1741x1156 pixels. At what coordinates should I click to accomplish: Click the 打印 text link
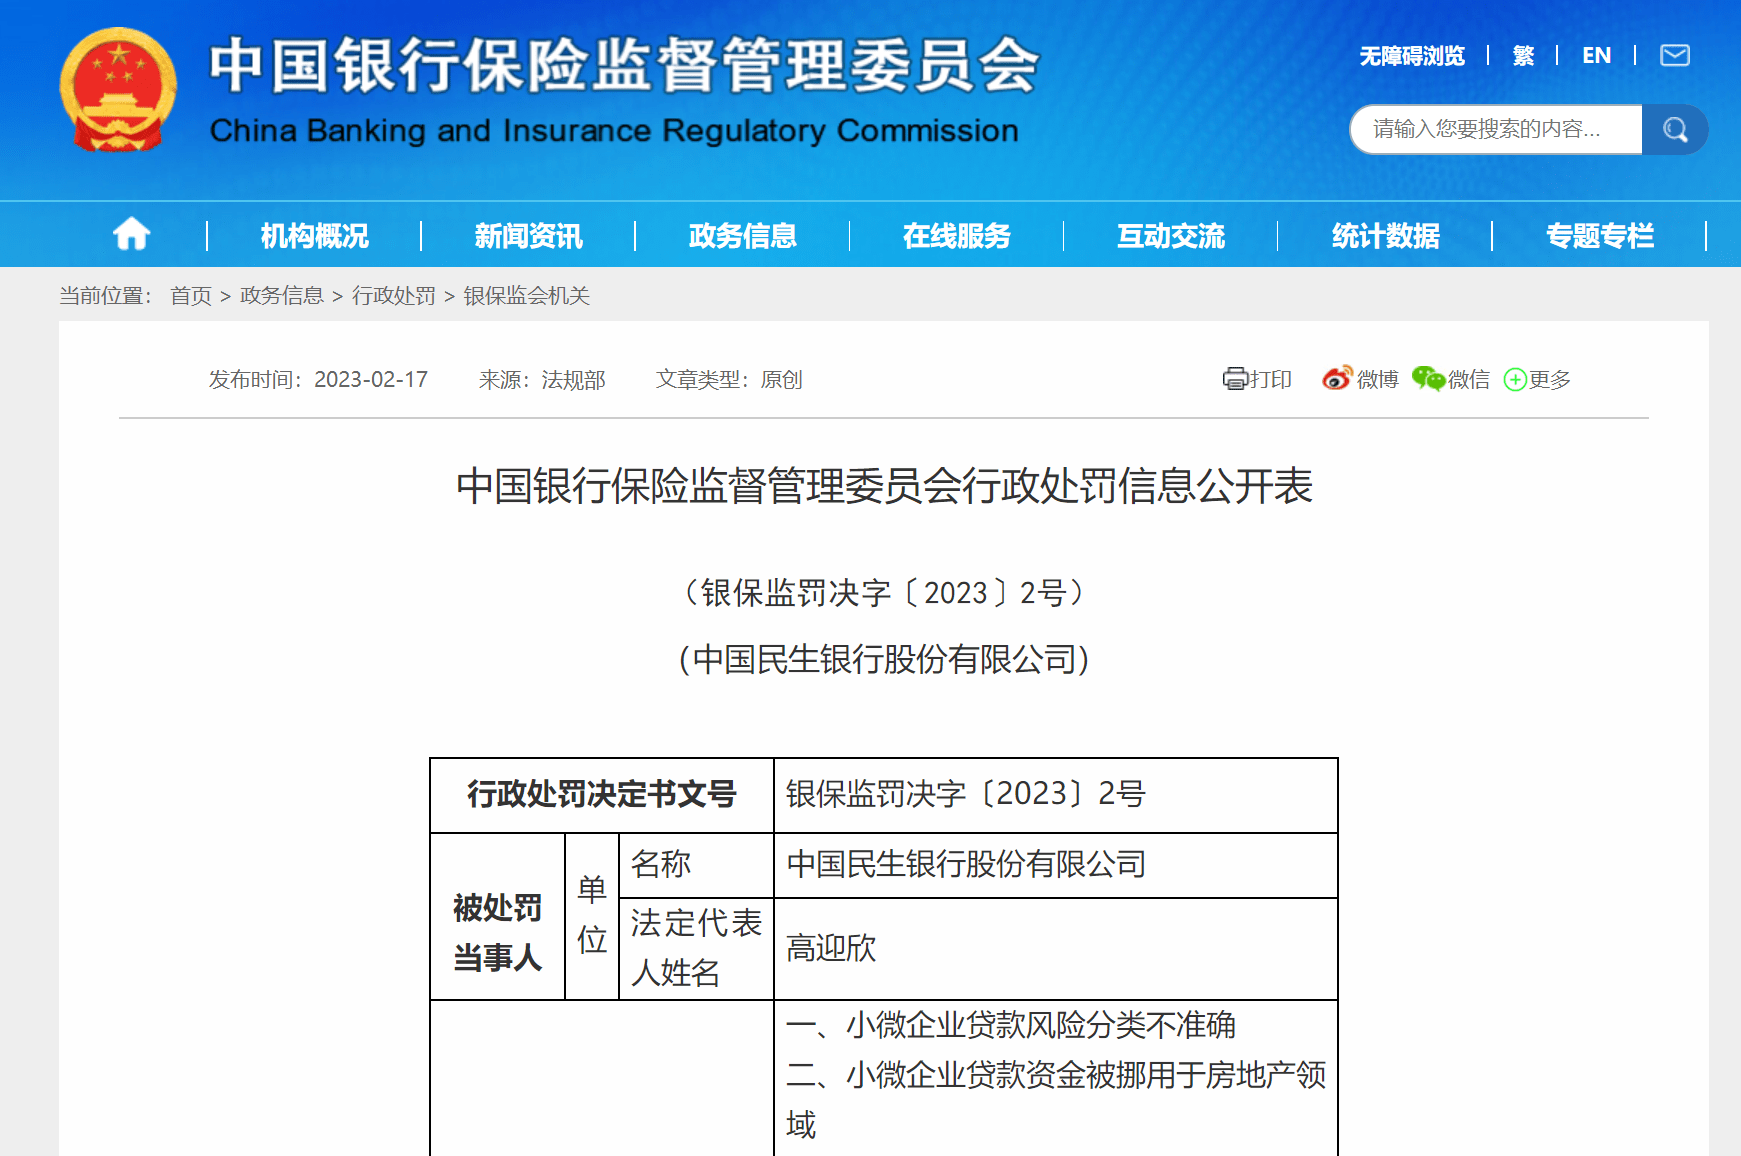[x=1271, y=380]
